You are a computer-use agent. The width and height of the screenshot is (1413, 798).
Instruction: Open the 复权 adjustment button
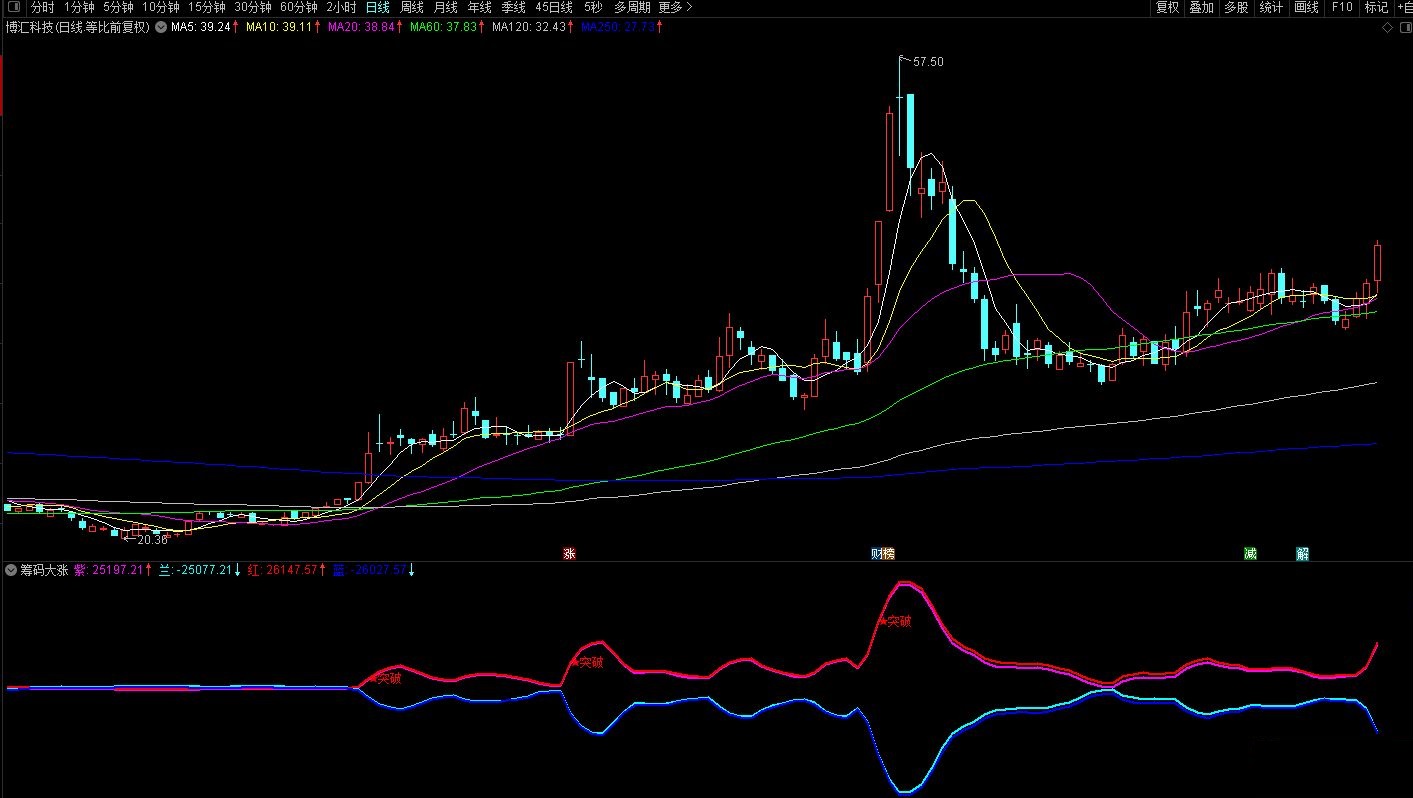1167,8
